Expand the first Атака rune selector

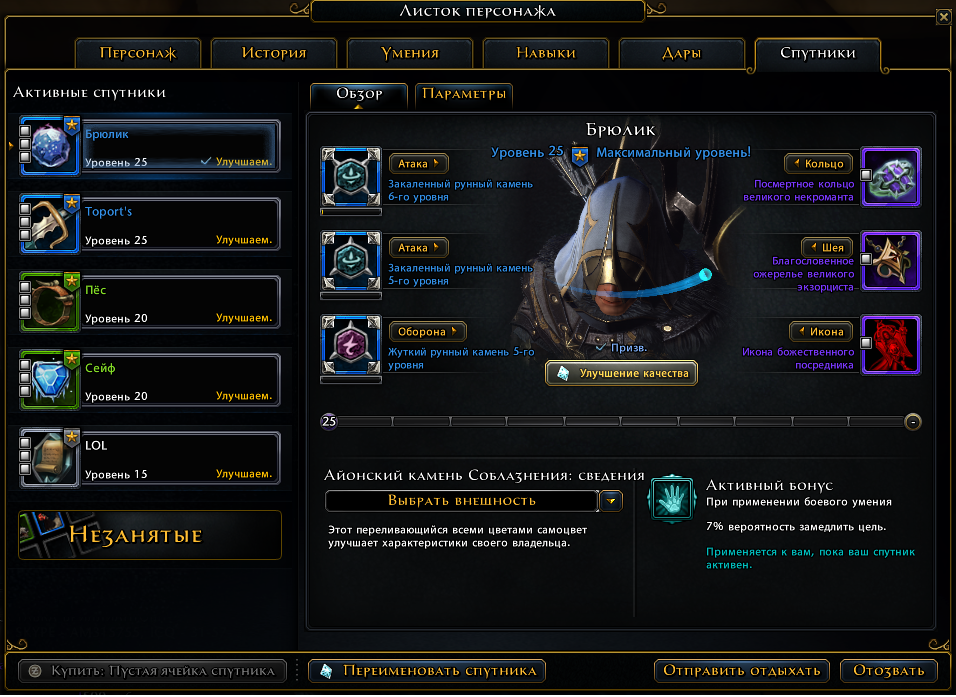tap(419, 163)
